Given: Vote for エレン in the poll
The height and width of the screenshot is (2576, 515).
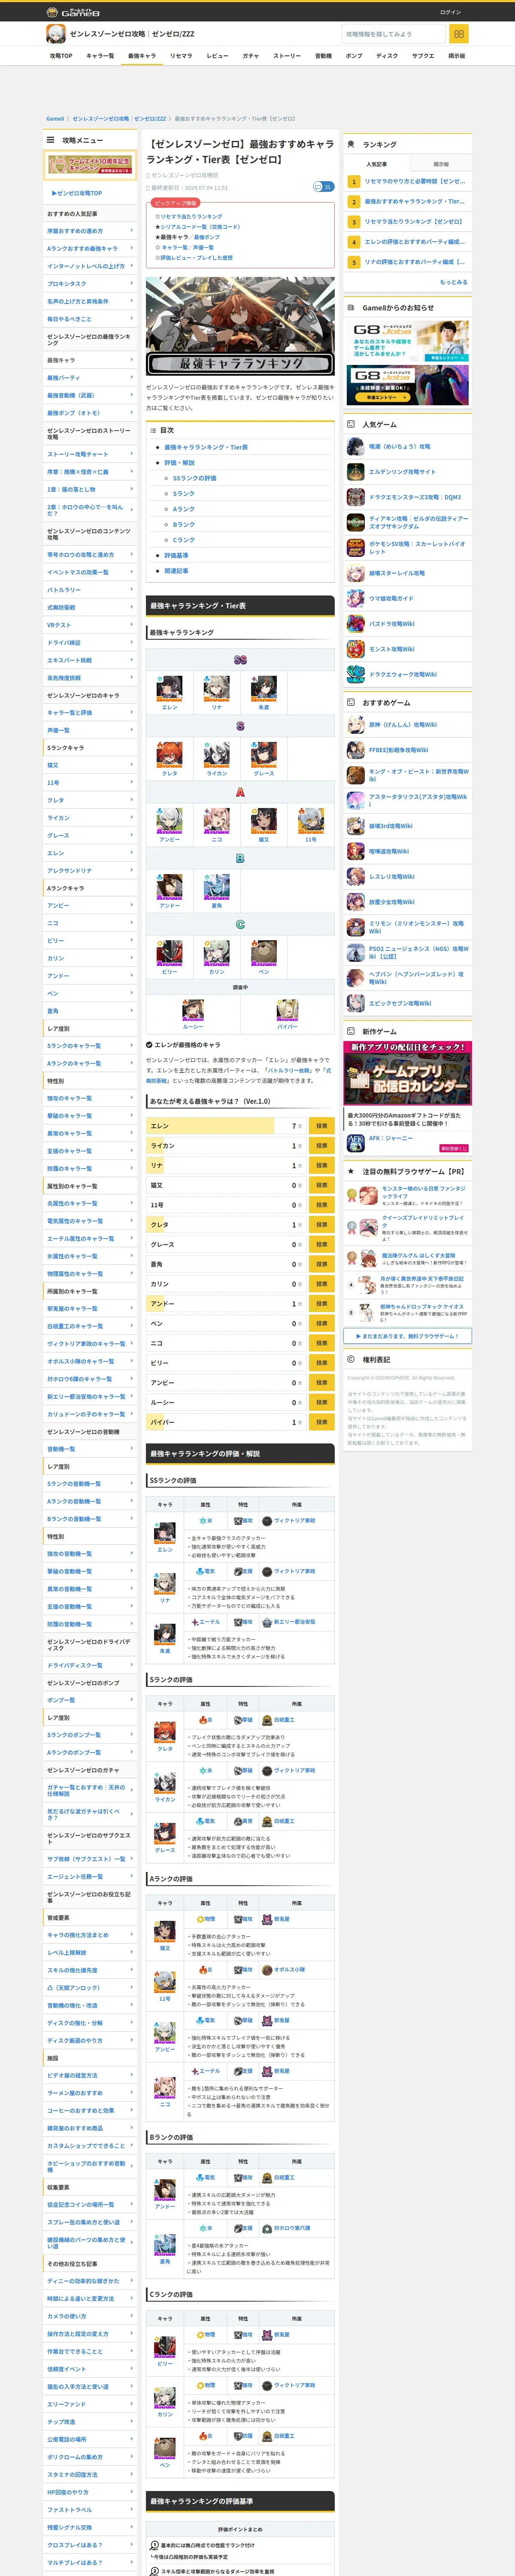Looking at the screenshot, I should tap(321, 1126).
